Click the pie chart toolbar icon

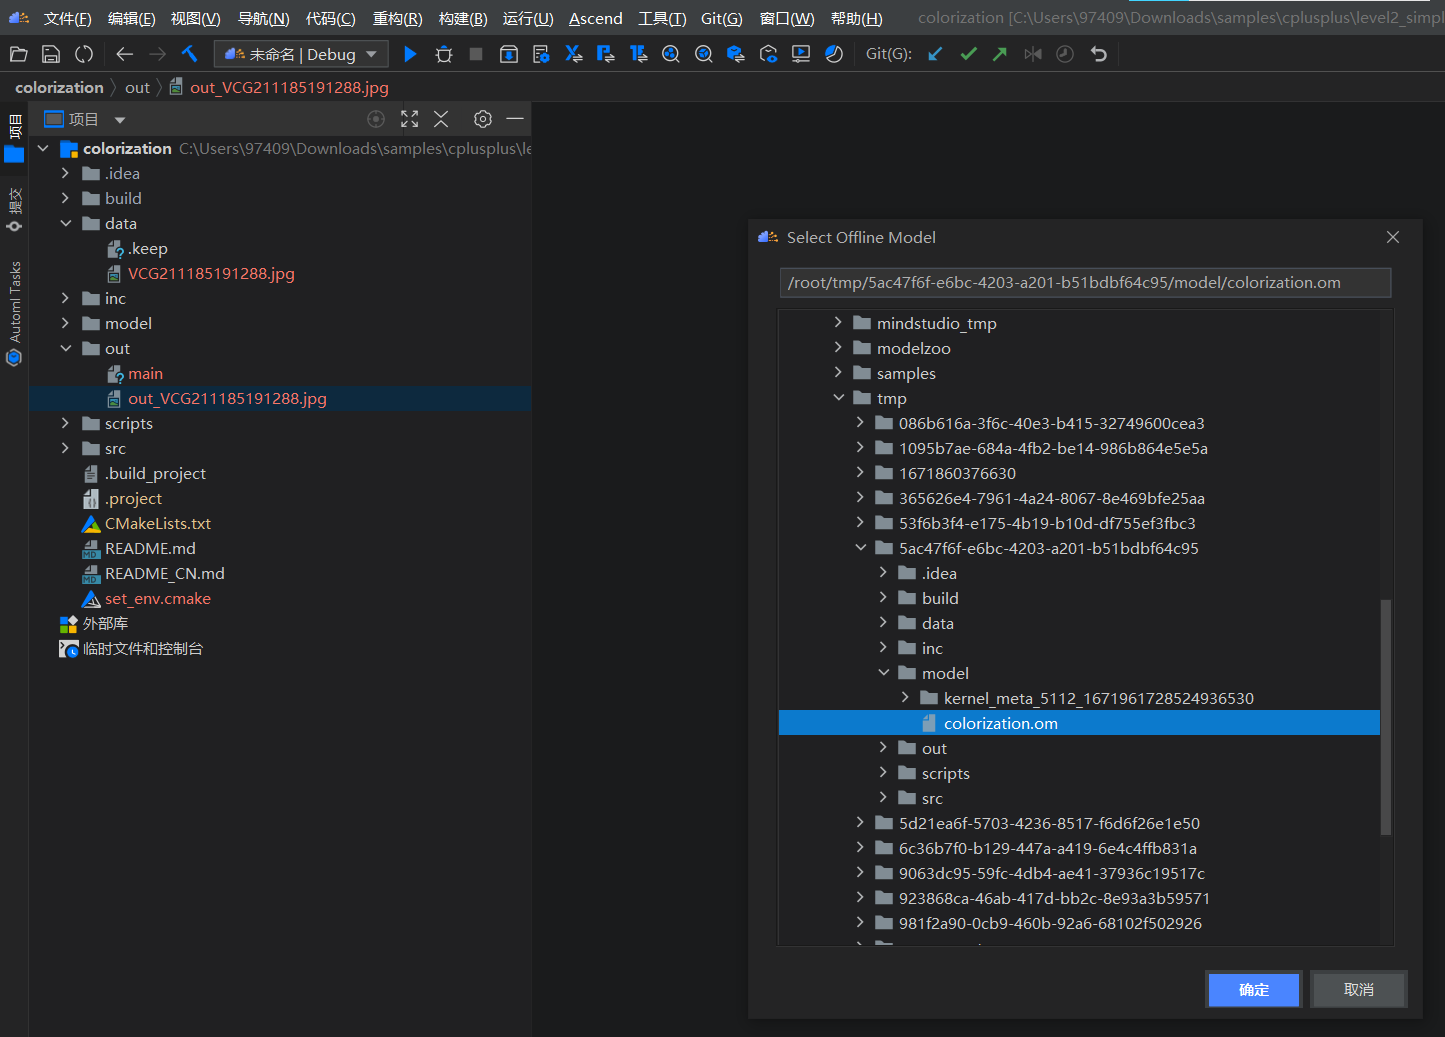[x=834, y=54]
